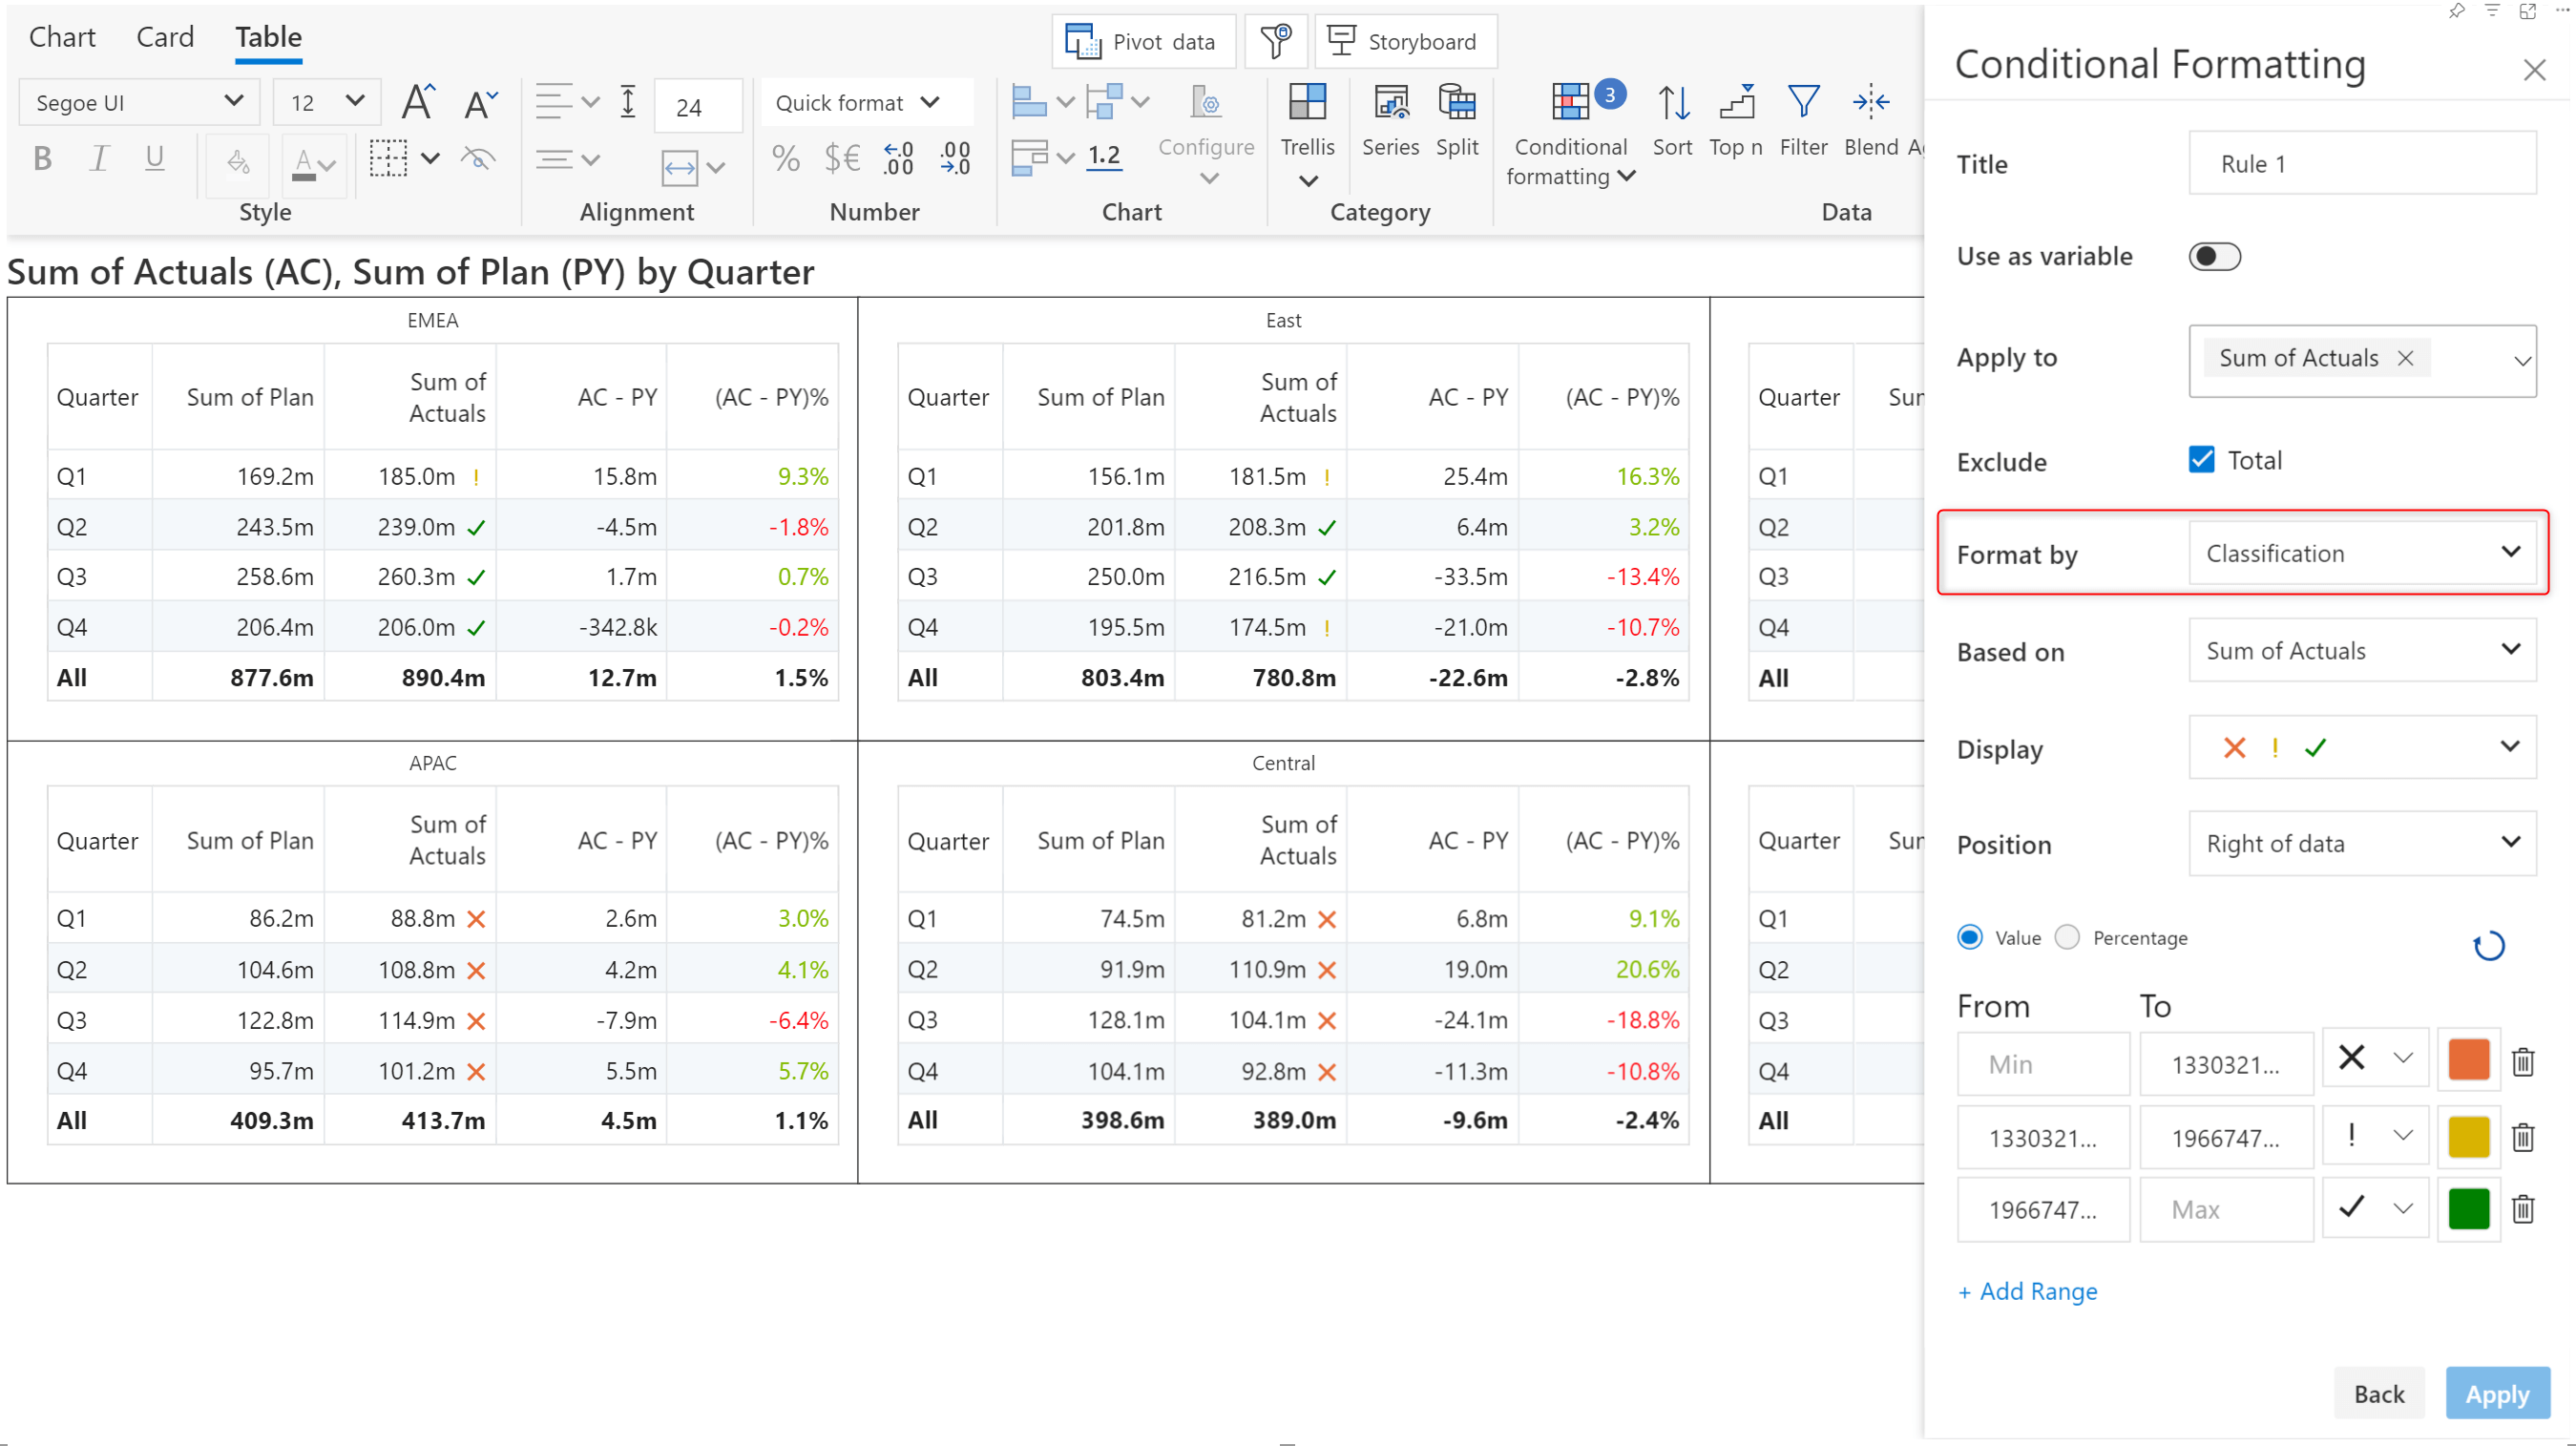Select the Percentage radio button
Viewport: 2576px width, 1446px height.
(2067, 937)
